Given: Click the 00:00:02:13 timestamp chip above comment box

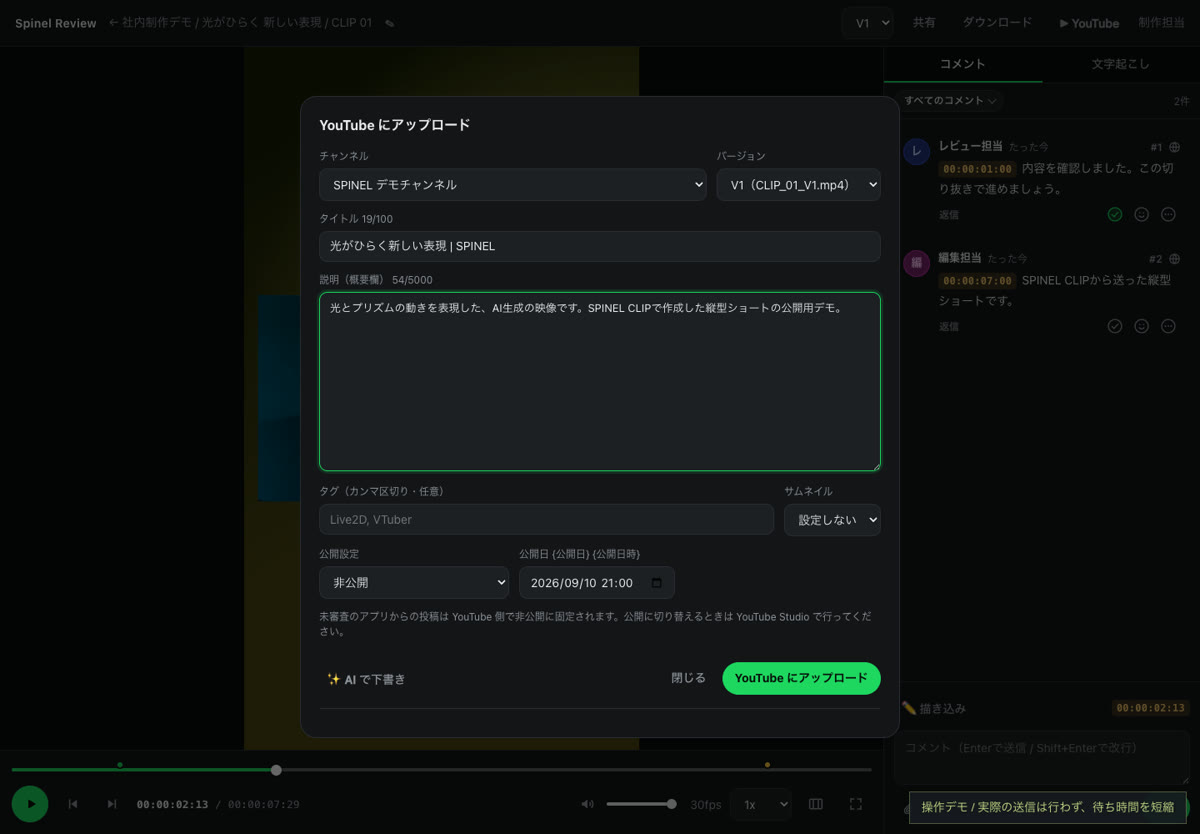Looking at the screenshot, I should tap(1150, 708).
